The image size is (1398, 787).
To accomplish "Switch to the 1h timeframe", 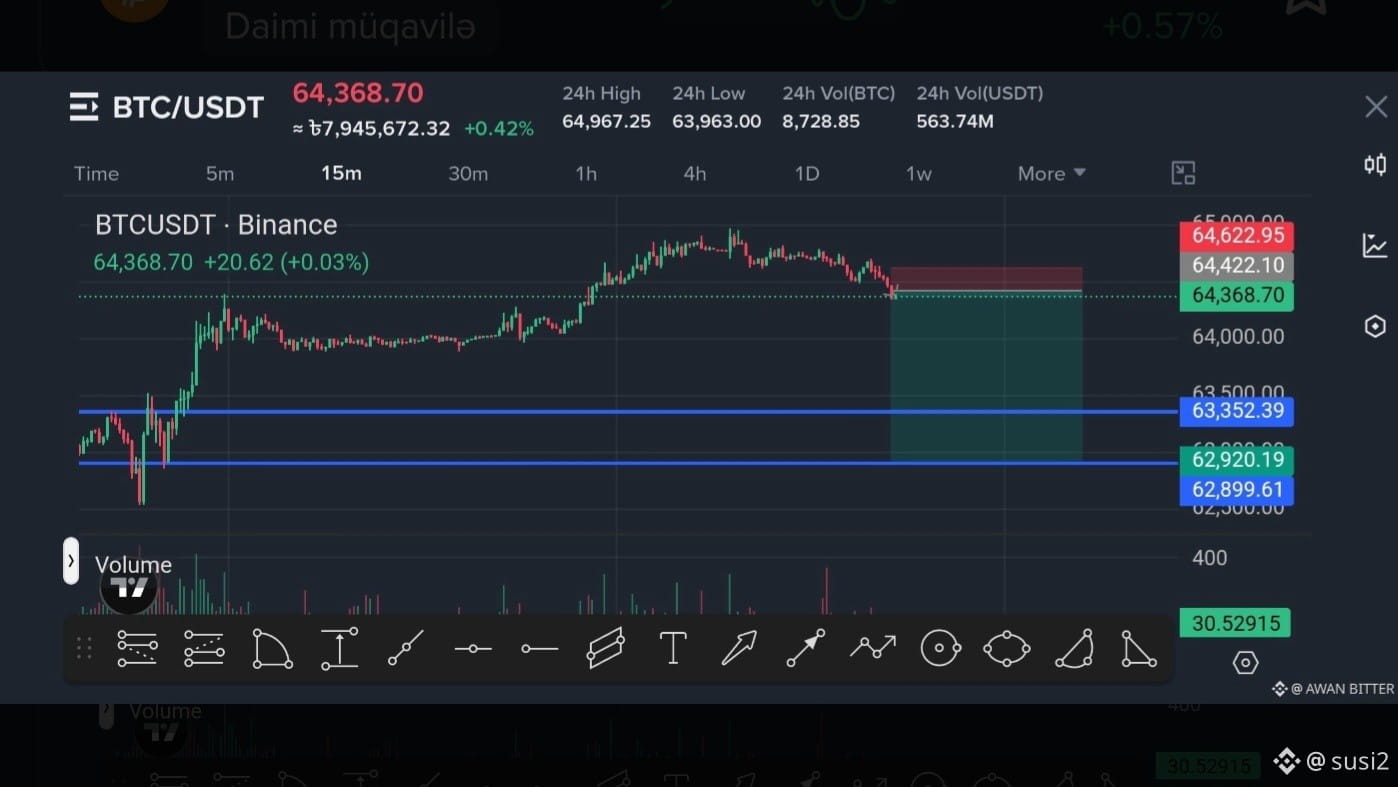I will (x=586, y=174).
